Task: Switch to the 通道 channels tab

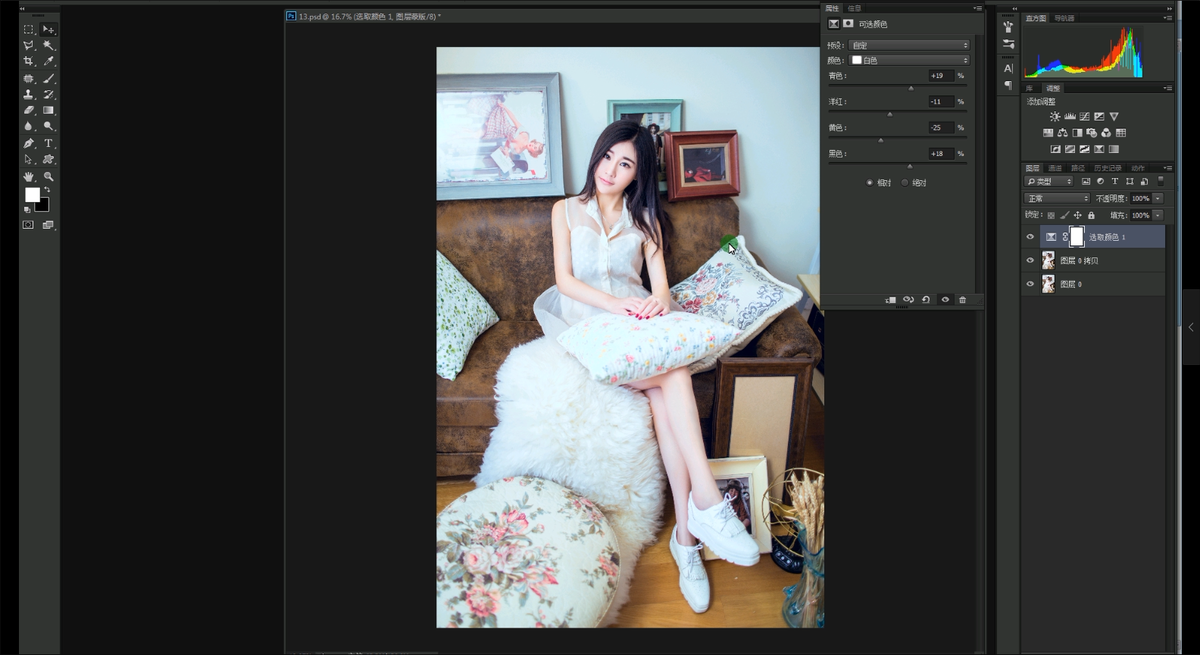Action: coord(1055,168)
